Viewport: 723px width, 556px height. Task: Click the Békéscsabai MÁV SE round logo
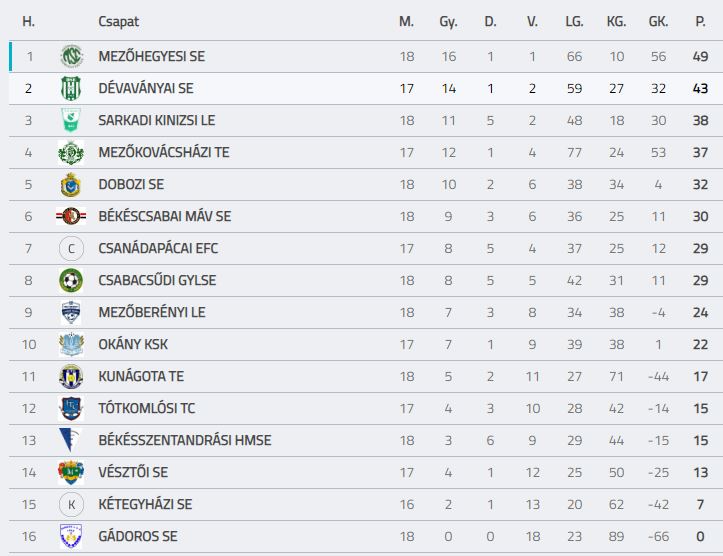click(x=71, y=216)
